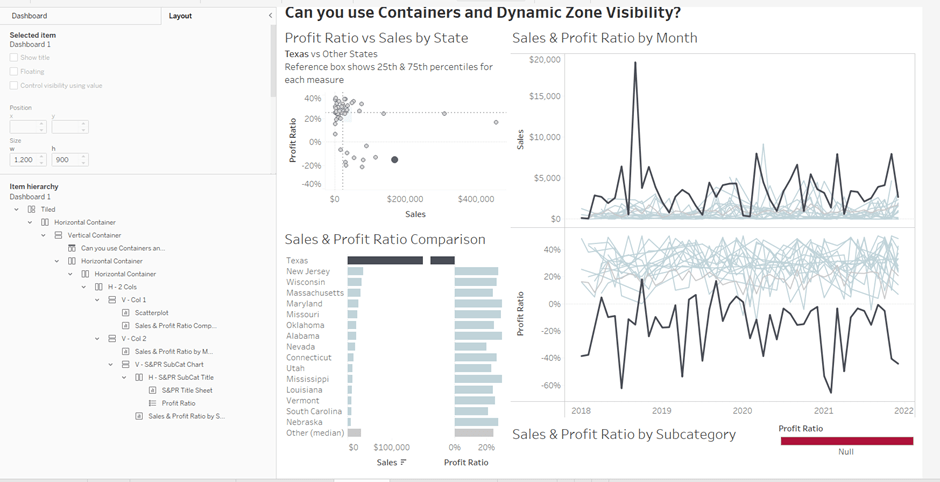Image resolution: width=940 pixels, height=482 pixels.
Task: Click the Vertical Container icon in hierarchy
Action: tap(58, 235)
